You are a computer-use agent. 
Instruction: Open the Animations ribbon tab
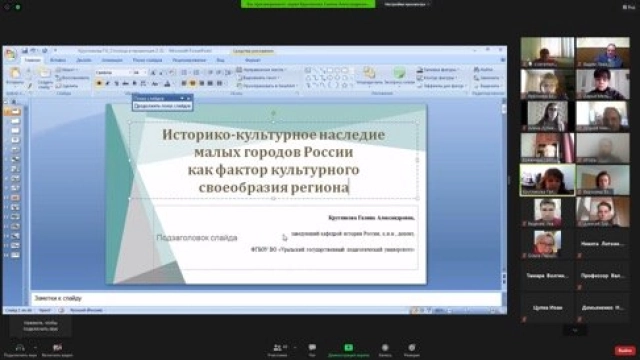pyautogui.click(x=112, y=60)
